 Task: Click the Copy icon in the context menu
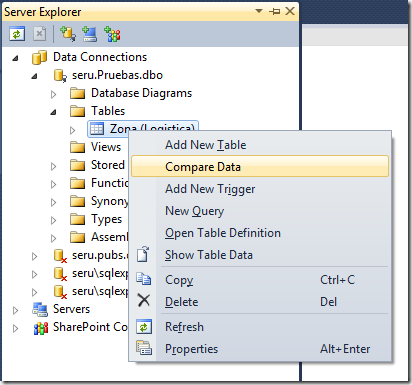(144, 279)
